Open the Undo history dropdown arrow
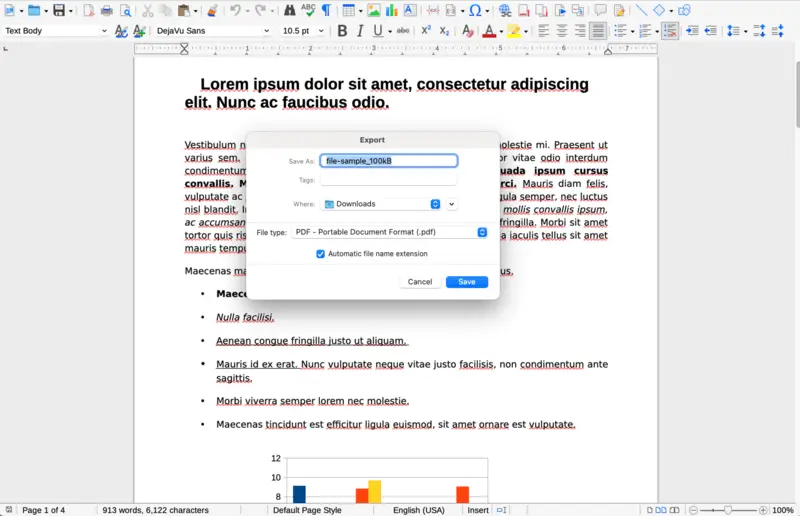 point(247,11)
